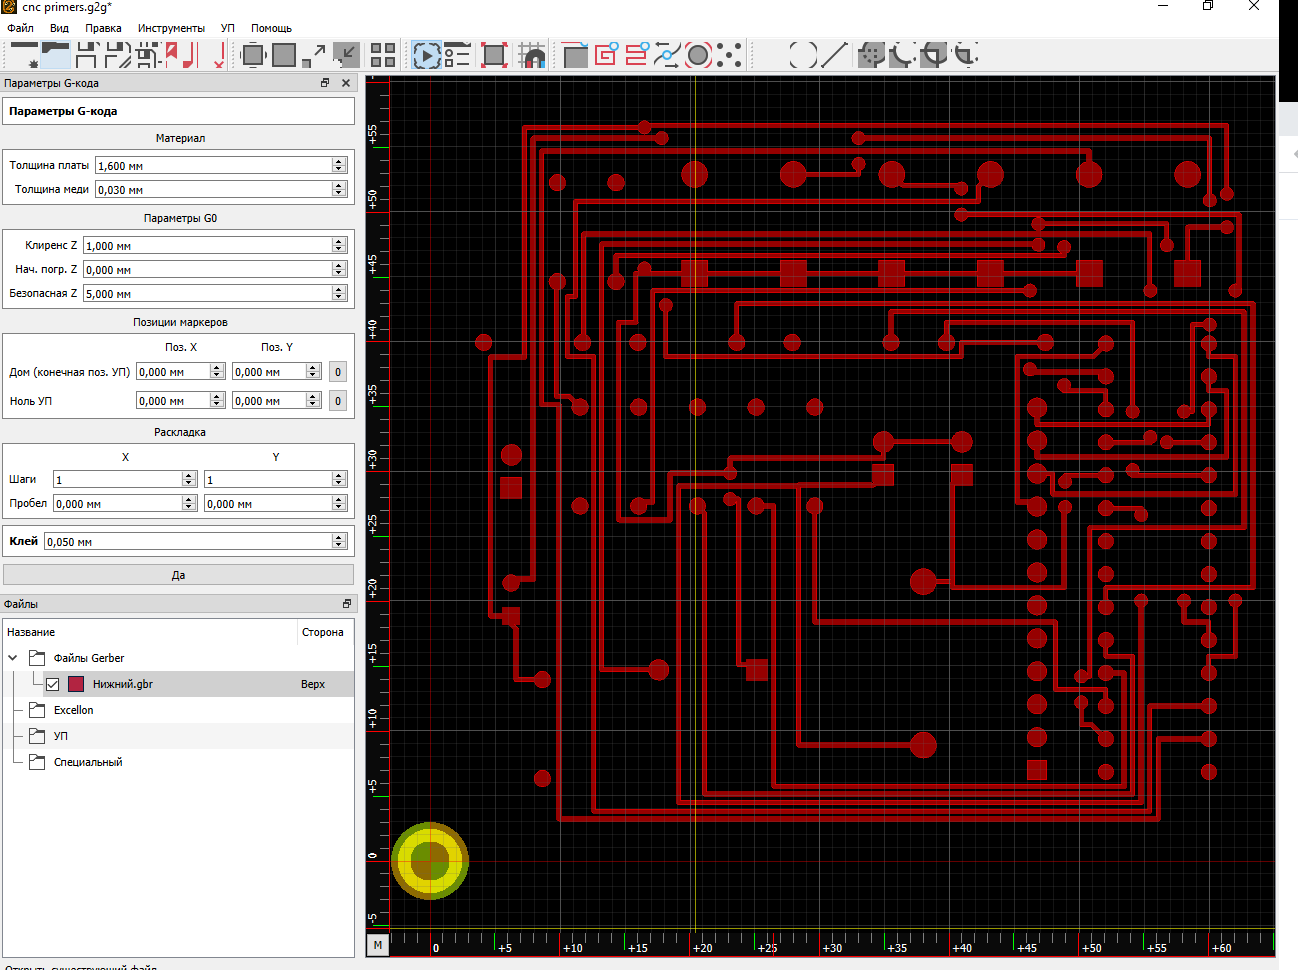Screen dimensions: 1298x970
Task: Click the Дом Поз. X stepper arrows
Action: pyautogui.click(x=217, y=372)
